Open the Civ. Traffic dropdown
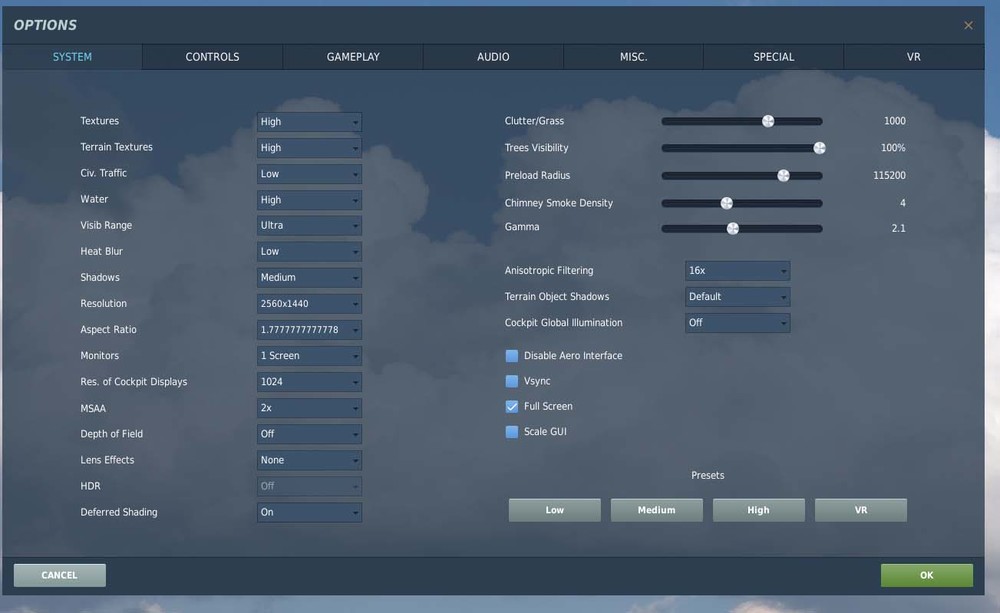Image resolution: width=1000 pixels, height=613 pixels. 309,174
